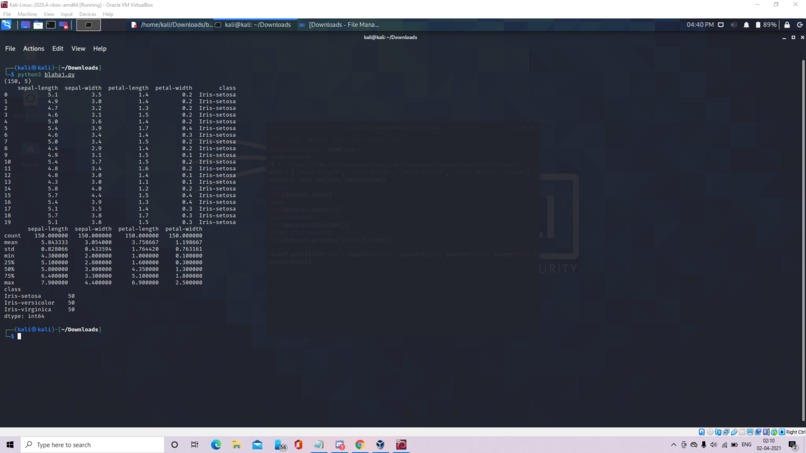Click the red app icon right of VirtualBox

pos(401,445)
